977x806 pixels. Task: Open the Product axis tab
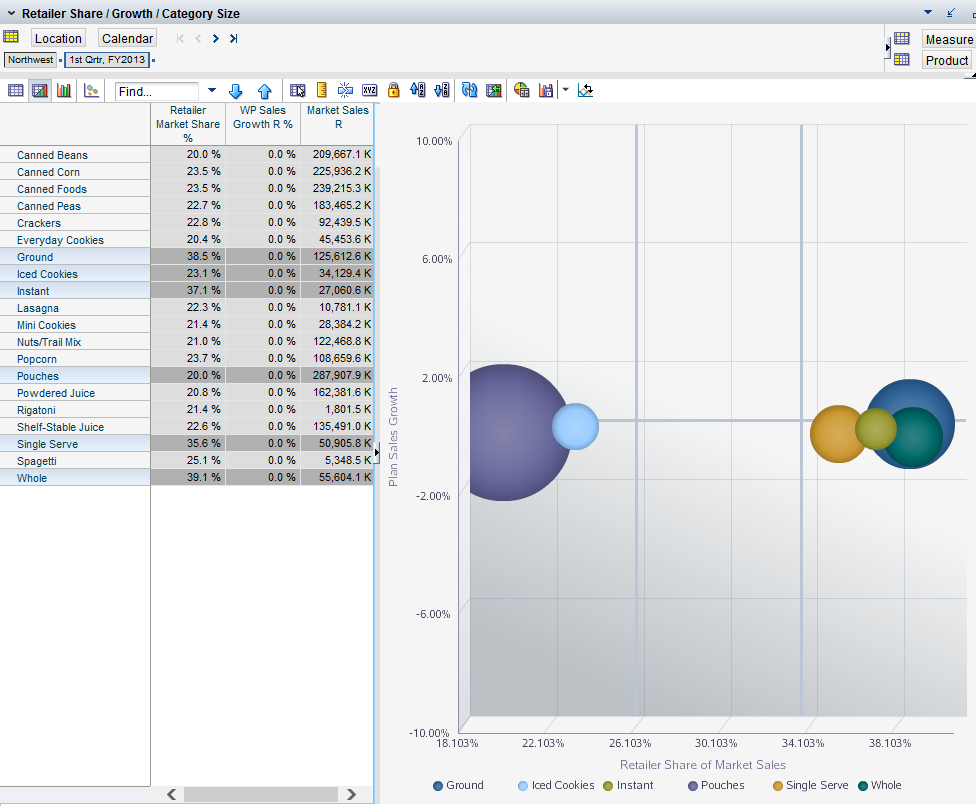[946, 60]
